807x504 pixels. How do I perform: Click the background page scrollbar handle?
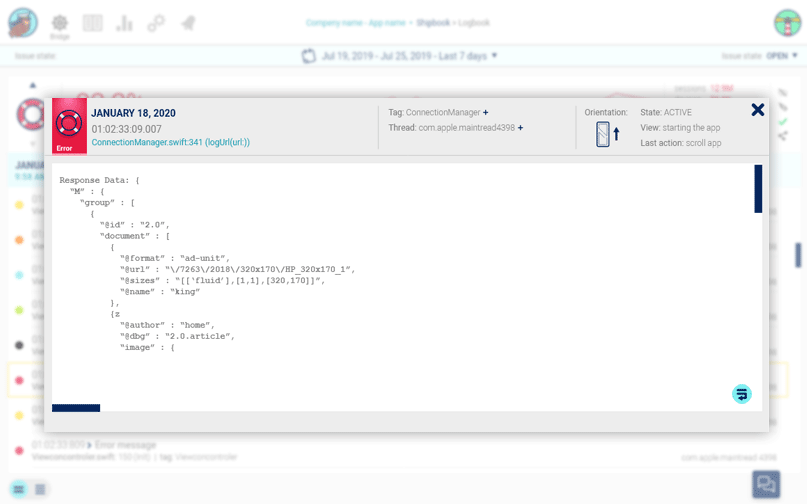[798, 255]
